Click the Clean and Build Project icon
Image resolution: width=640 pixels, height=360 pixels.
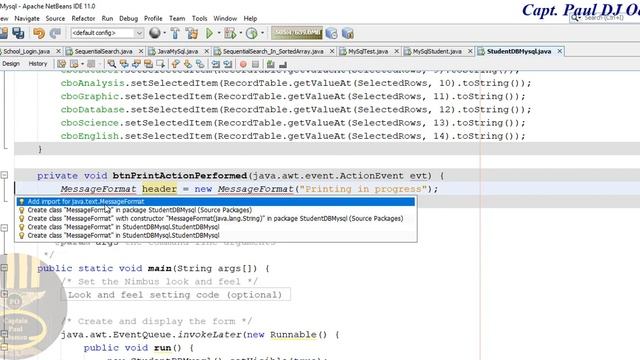click(192, 33)
